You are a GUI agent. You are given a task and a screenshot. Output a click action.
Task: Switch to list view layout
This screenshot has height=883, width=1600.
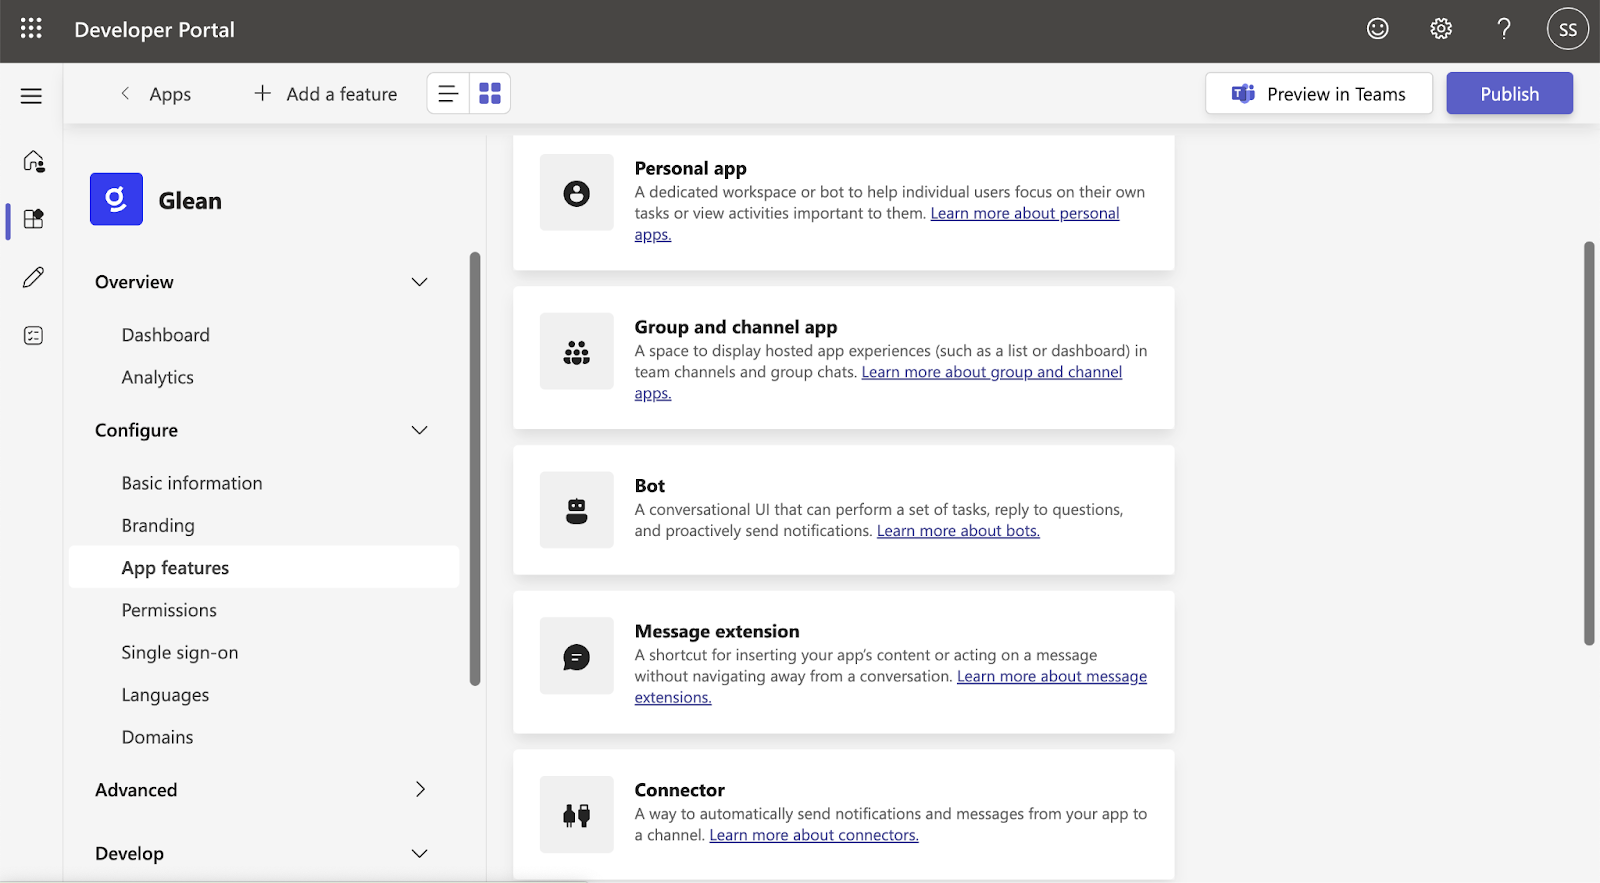[448, 94]
